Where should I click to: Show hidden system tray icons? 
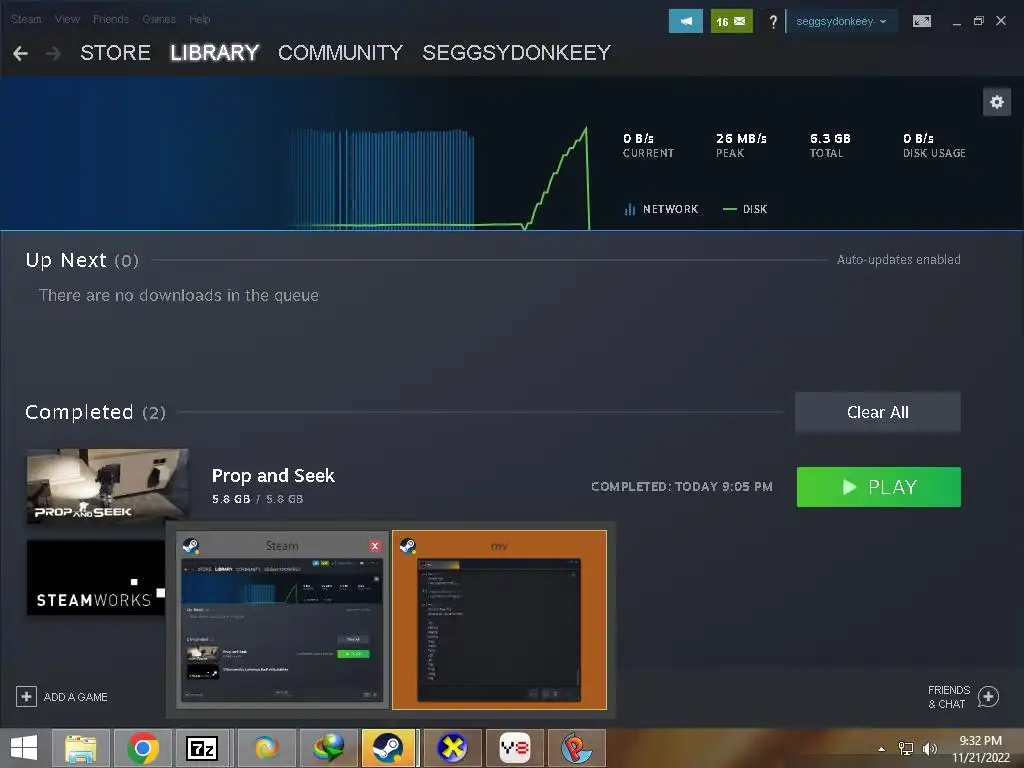[x=882, y=749]
